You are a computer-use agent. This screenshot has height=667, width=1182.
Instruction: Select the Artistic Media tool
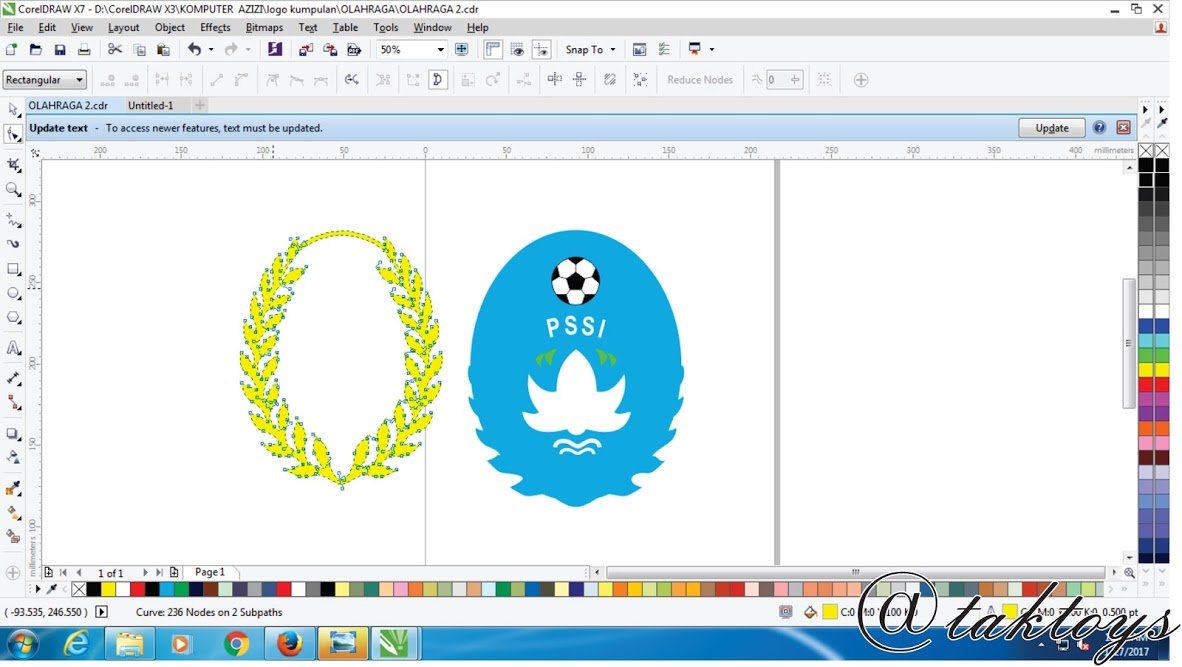[14, 244]
